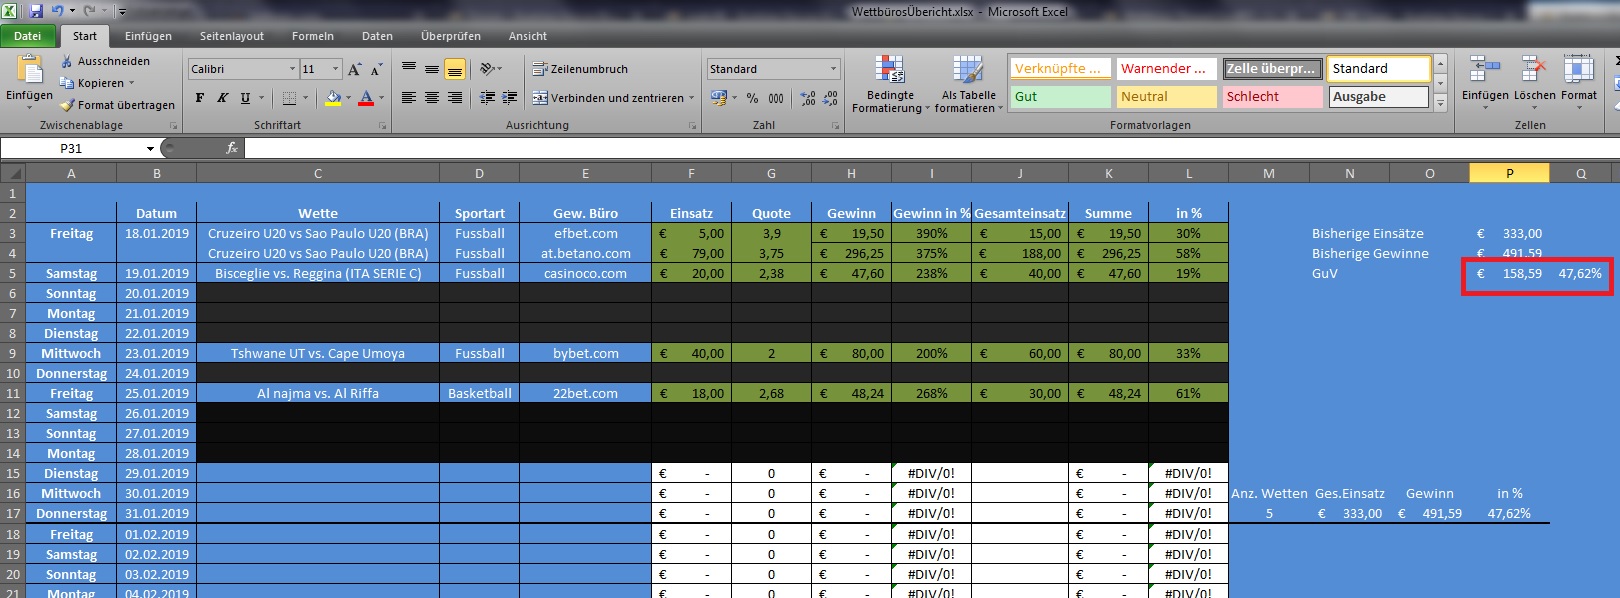Viewport: 1620px width, 598px height.
Task: Center text horizontally
Action: [x=431, y=98]
